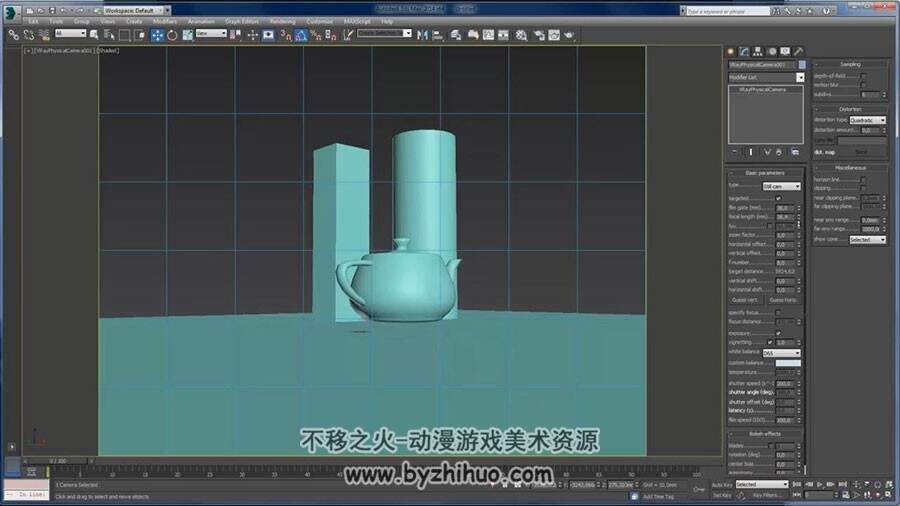Open the Rendering menu
The width and height of the screenshot is (900, 506).
tap(282, 22)
